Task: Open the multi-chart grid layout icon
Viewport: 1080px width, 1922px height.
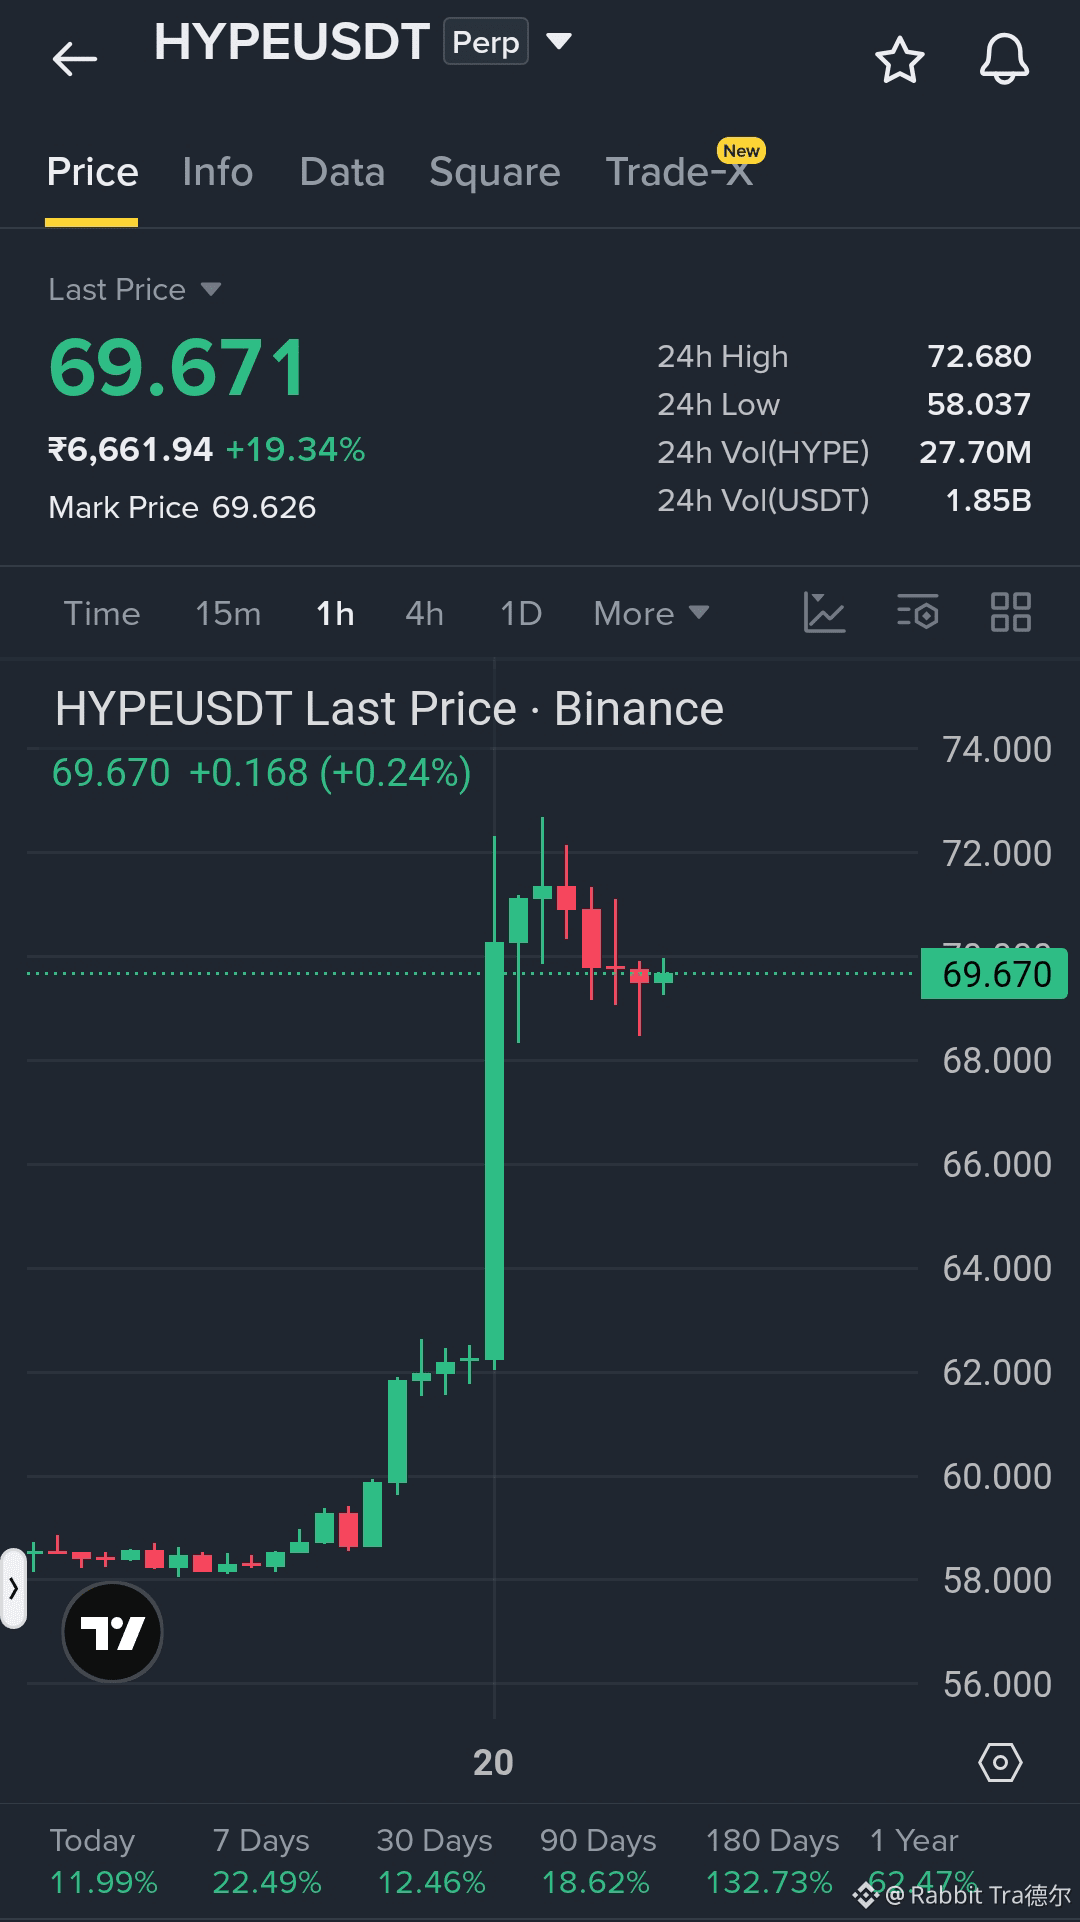Action: (1010, 612)
